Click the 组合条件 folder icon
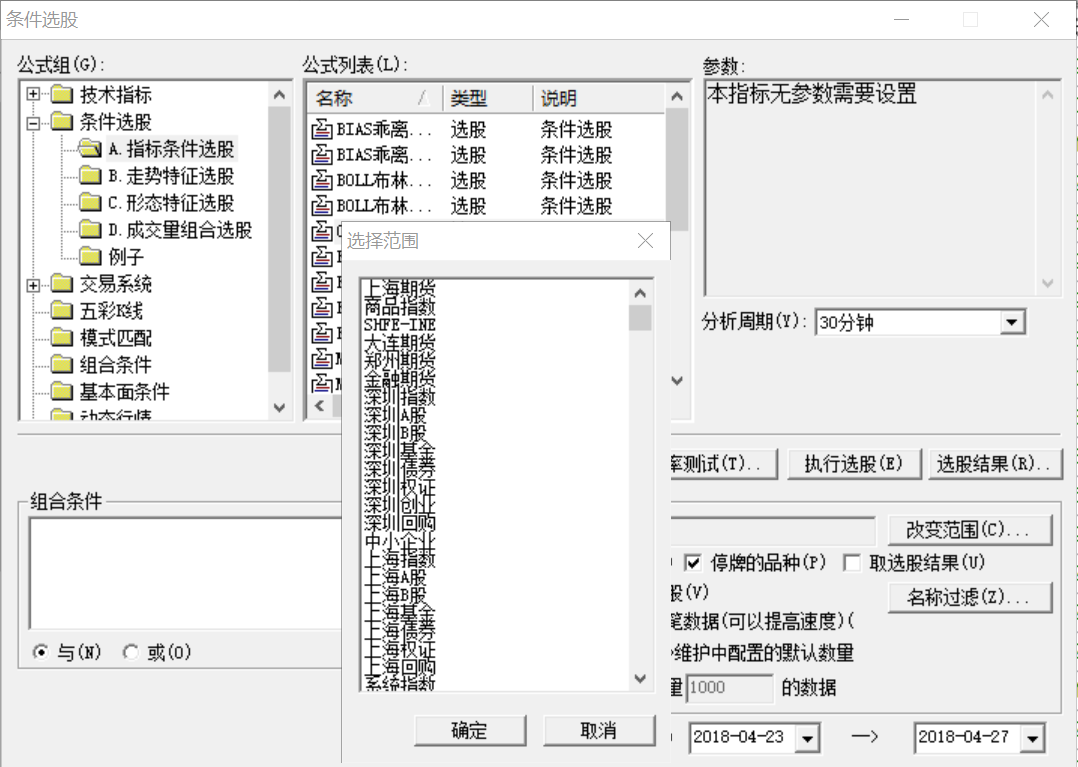1078x767 pixels. [62, 364]
